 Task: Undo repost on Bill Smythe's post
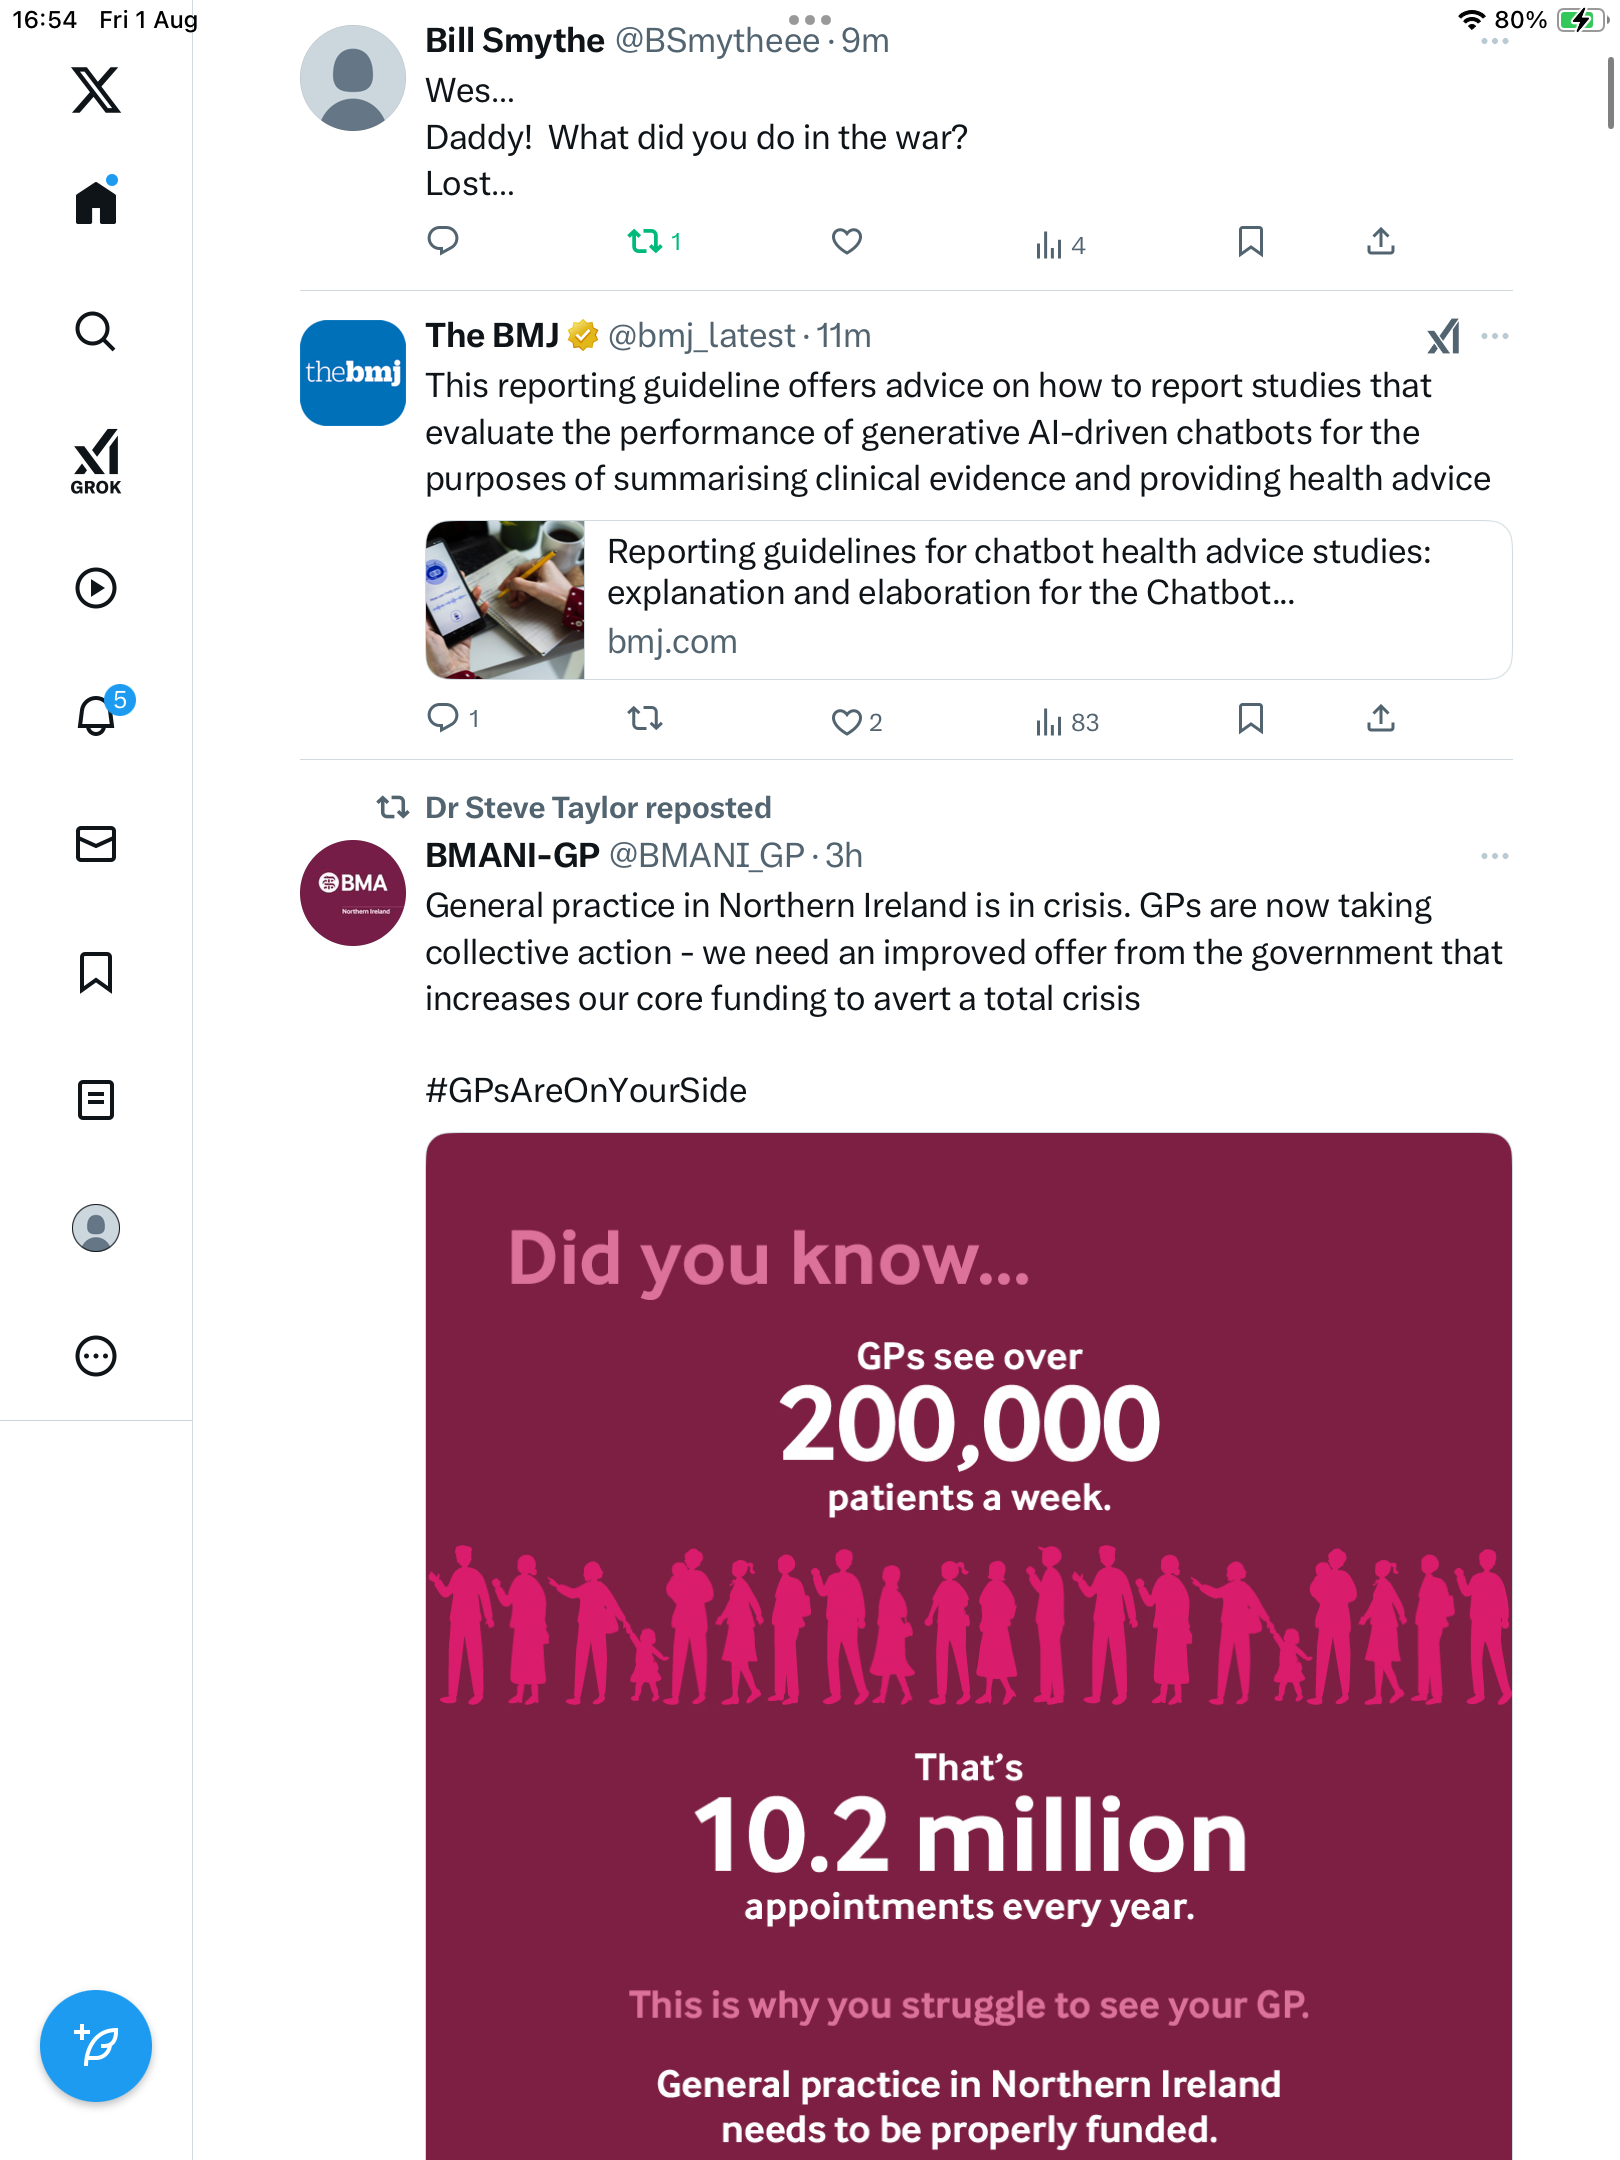tap(645, 241)
